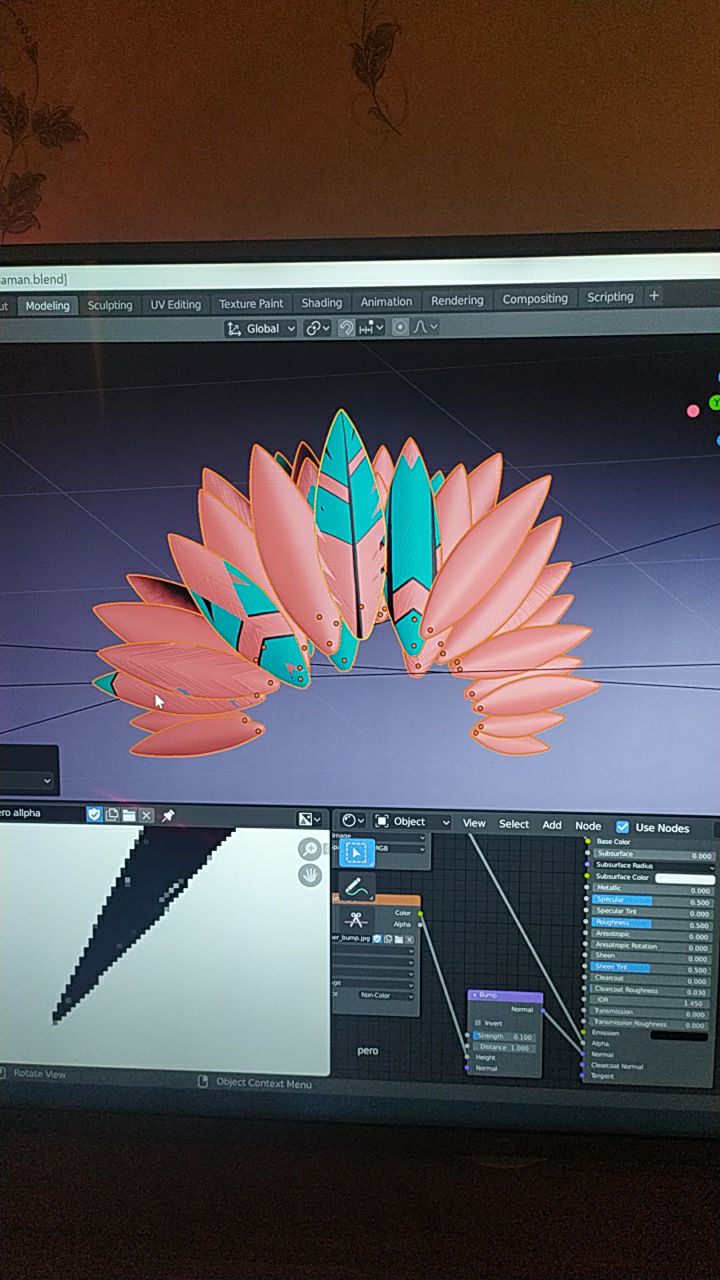Switch to the Scripting workspace

610,297
